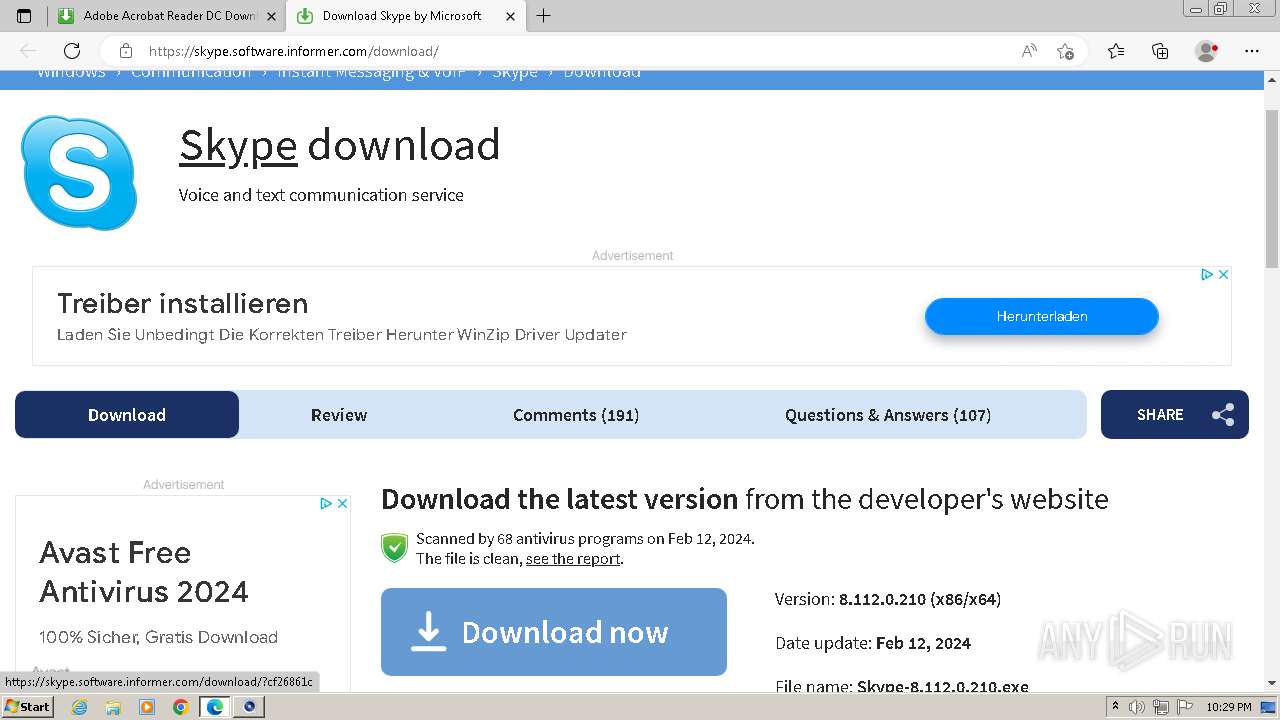Image resolution: width=1280 pixels, height=720 pixels.
Task: Close the Treiber installieren banner ad
Action: coord(1223,274)
